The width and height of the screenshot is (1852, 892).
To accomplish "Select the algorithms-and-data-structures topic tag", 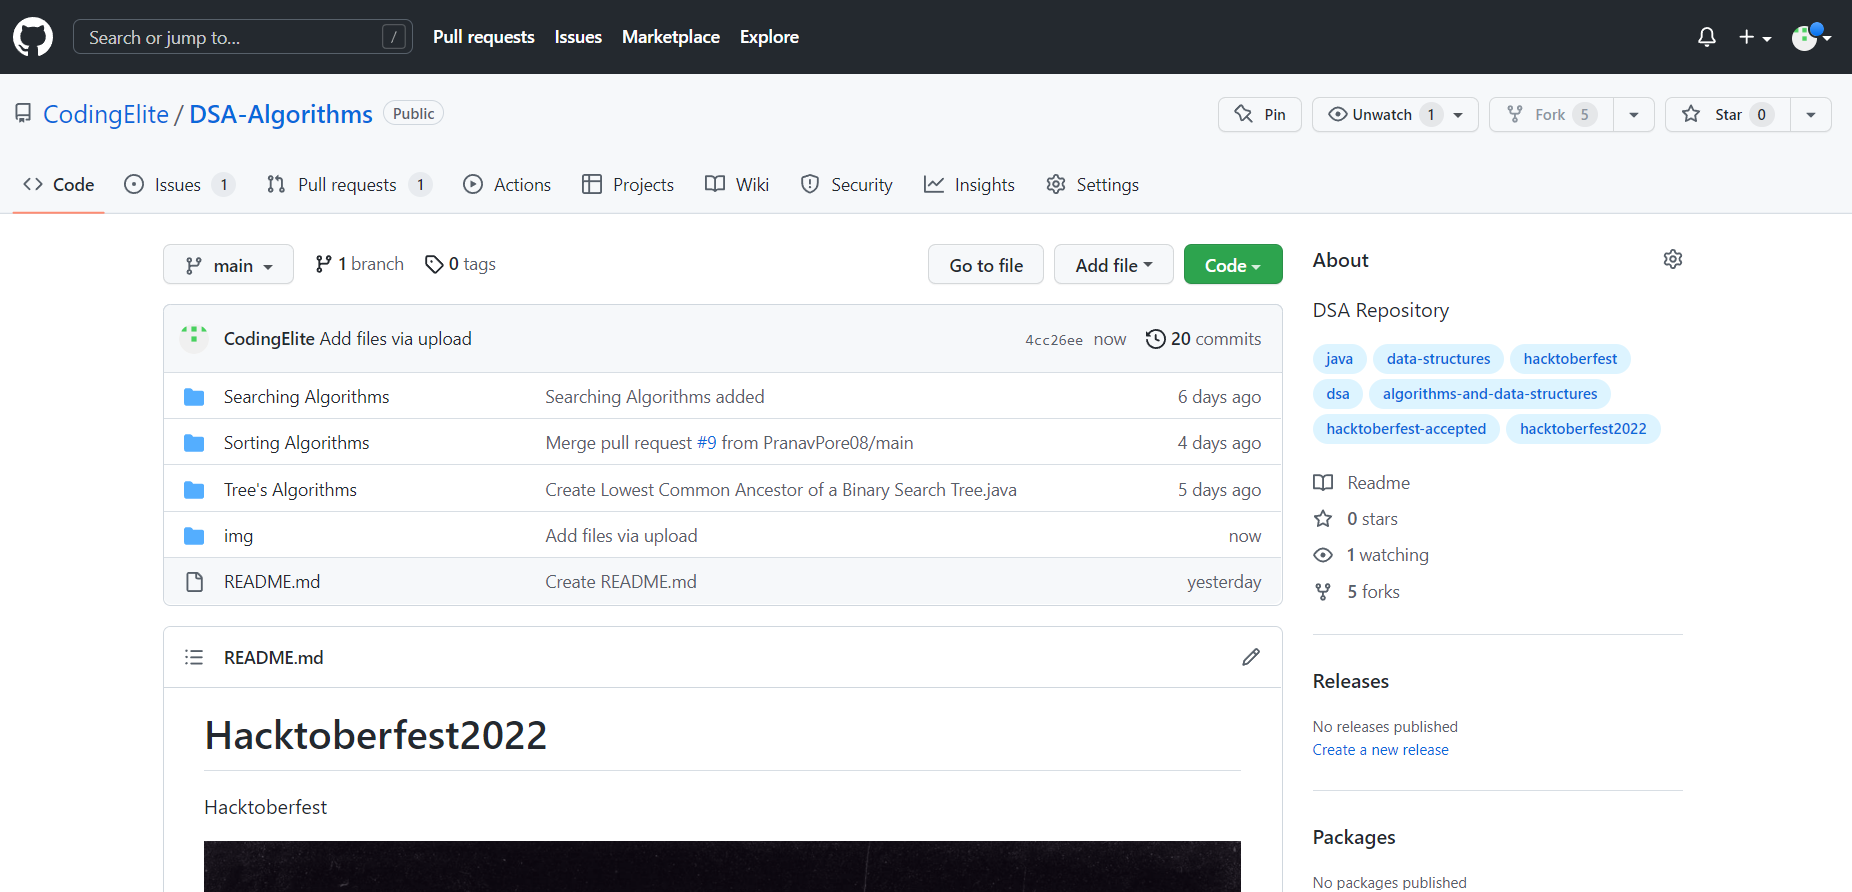I will coord(1490,394).
